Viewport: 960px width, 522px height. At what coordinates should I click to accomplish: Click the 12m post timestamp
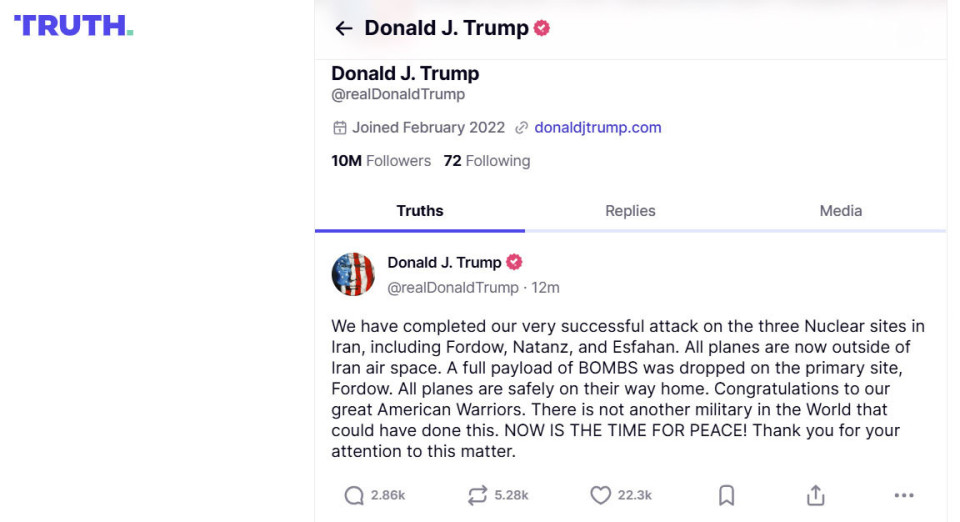pos(545,288)
